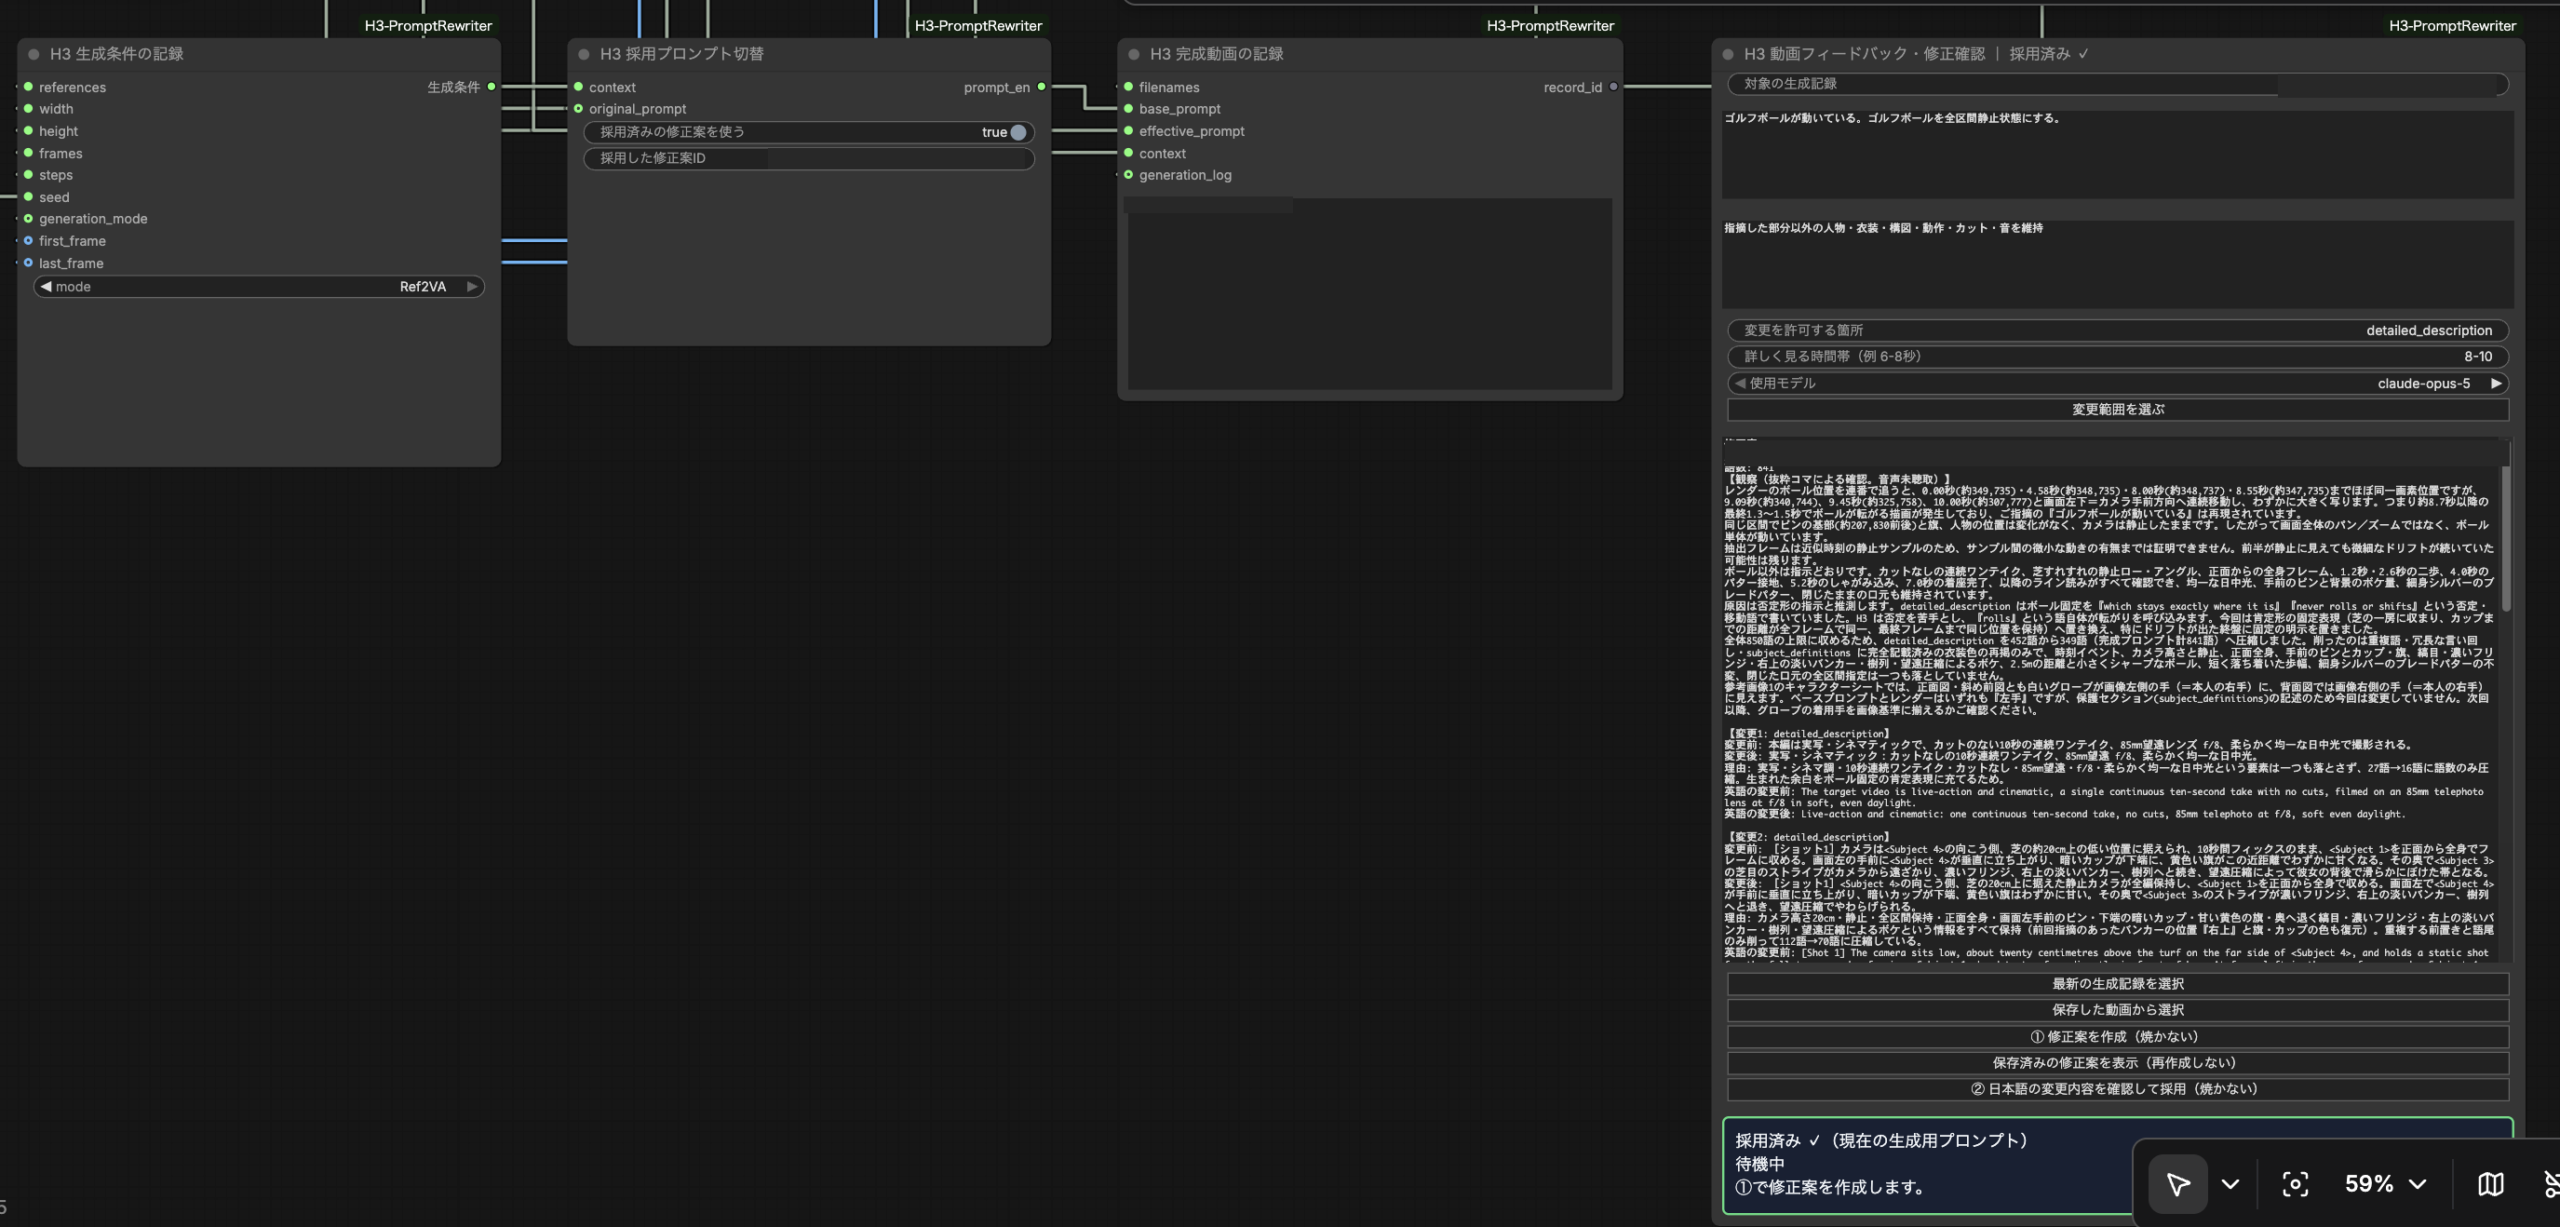Collapse the H3 生成条件の記録 node via its dot
Image resolution: width=2560 pixels, height=1227 pixels.
[34, 54]
